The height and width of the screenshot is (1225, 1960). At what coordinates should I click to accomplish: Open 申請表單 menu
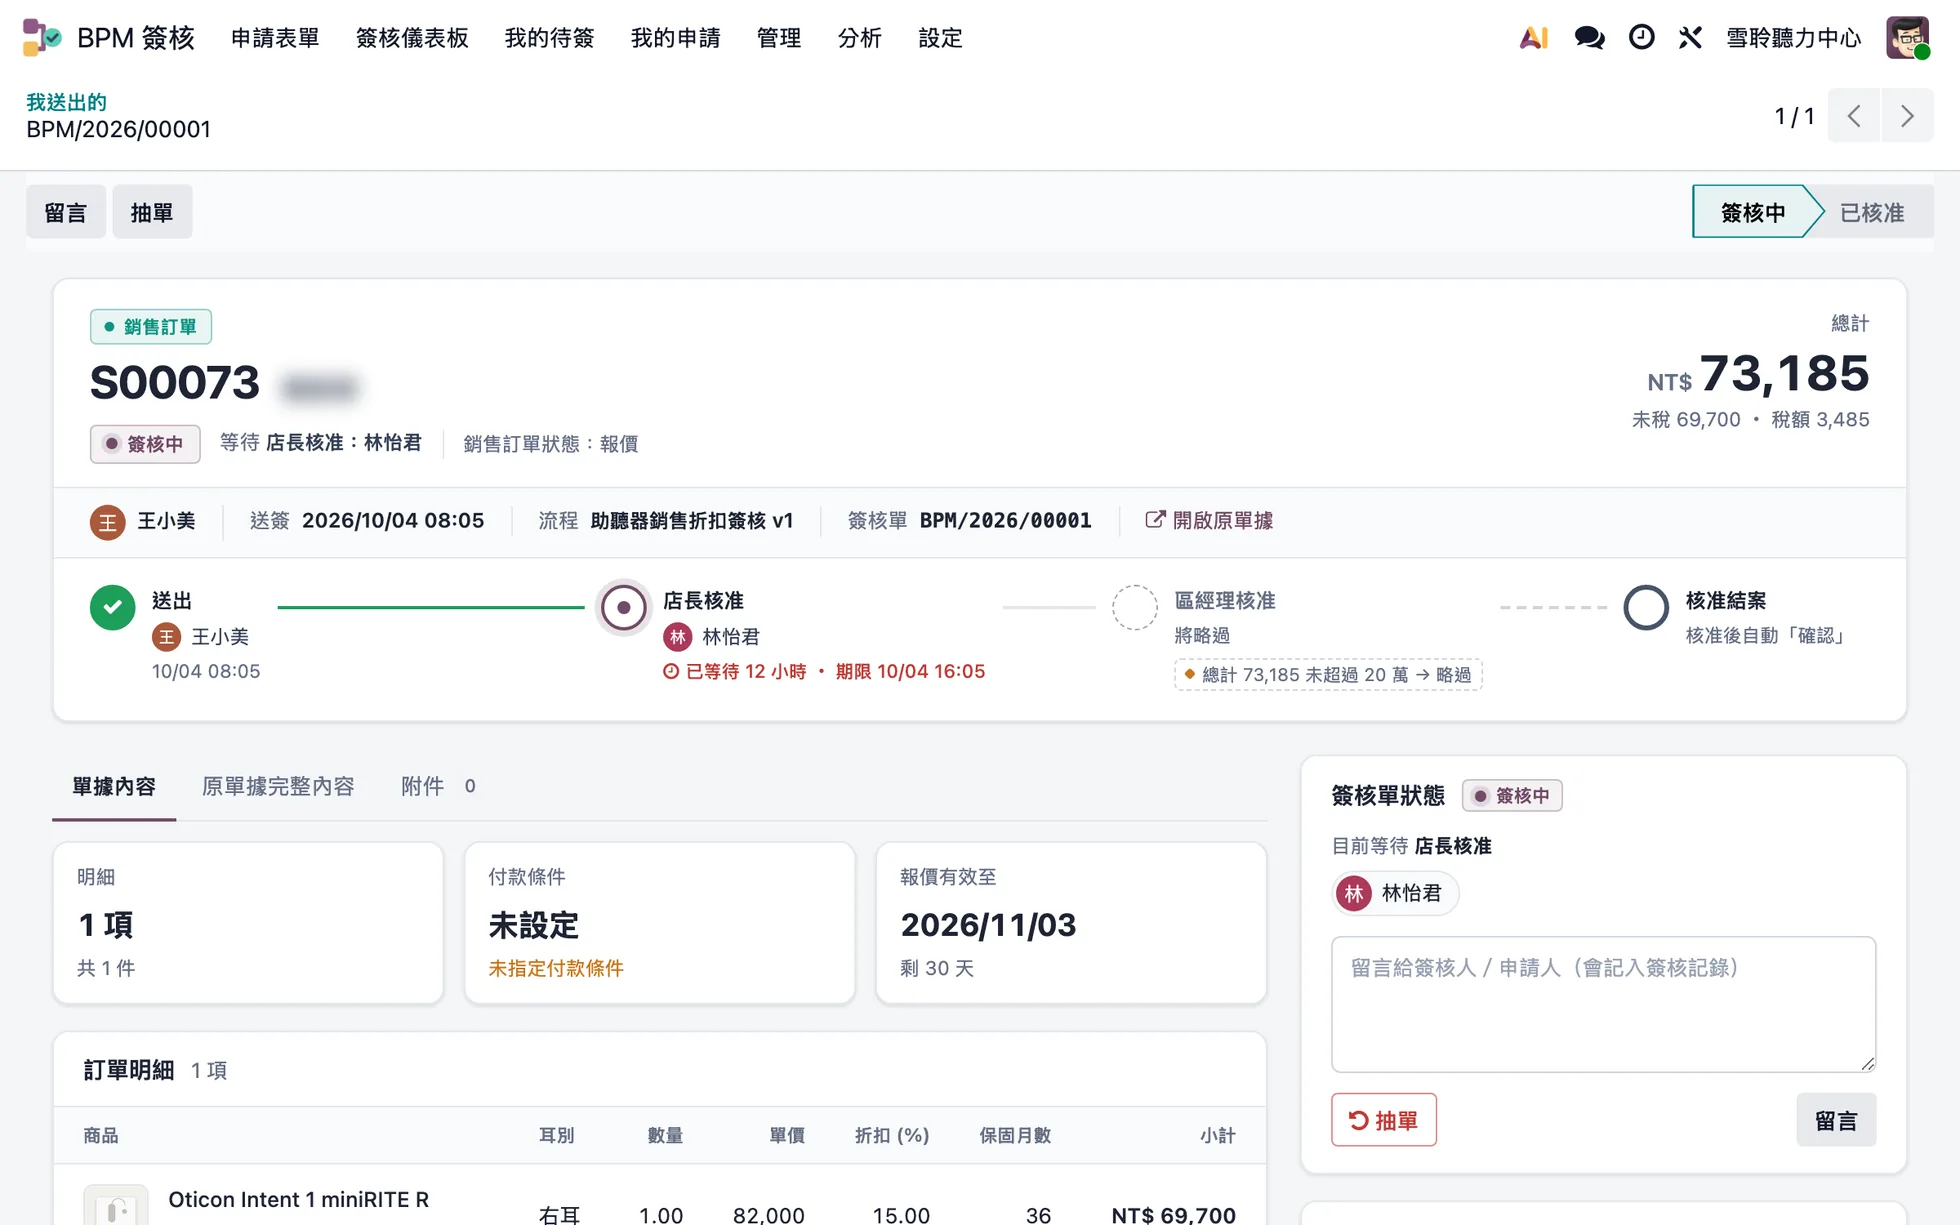[x=275, y=38]
